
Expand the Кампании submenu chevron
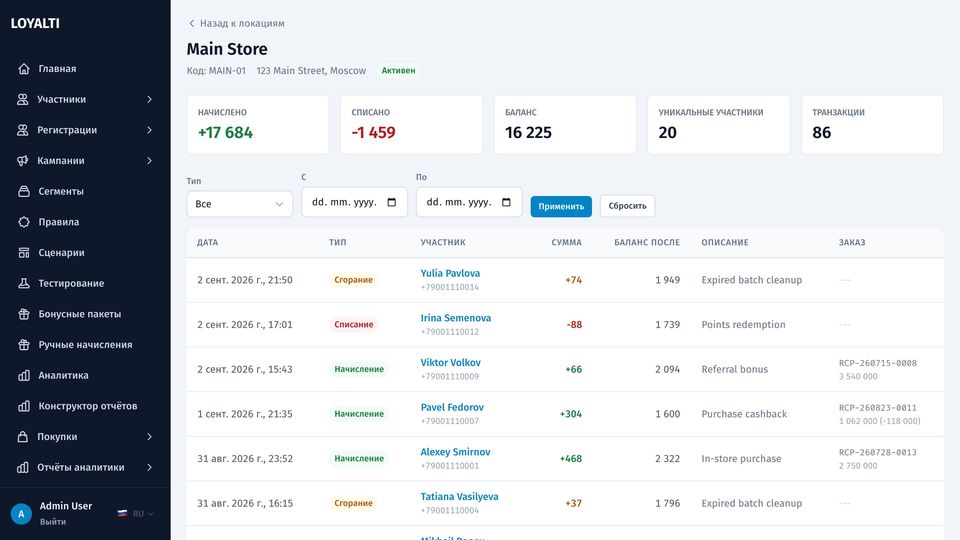(149, 160)
